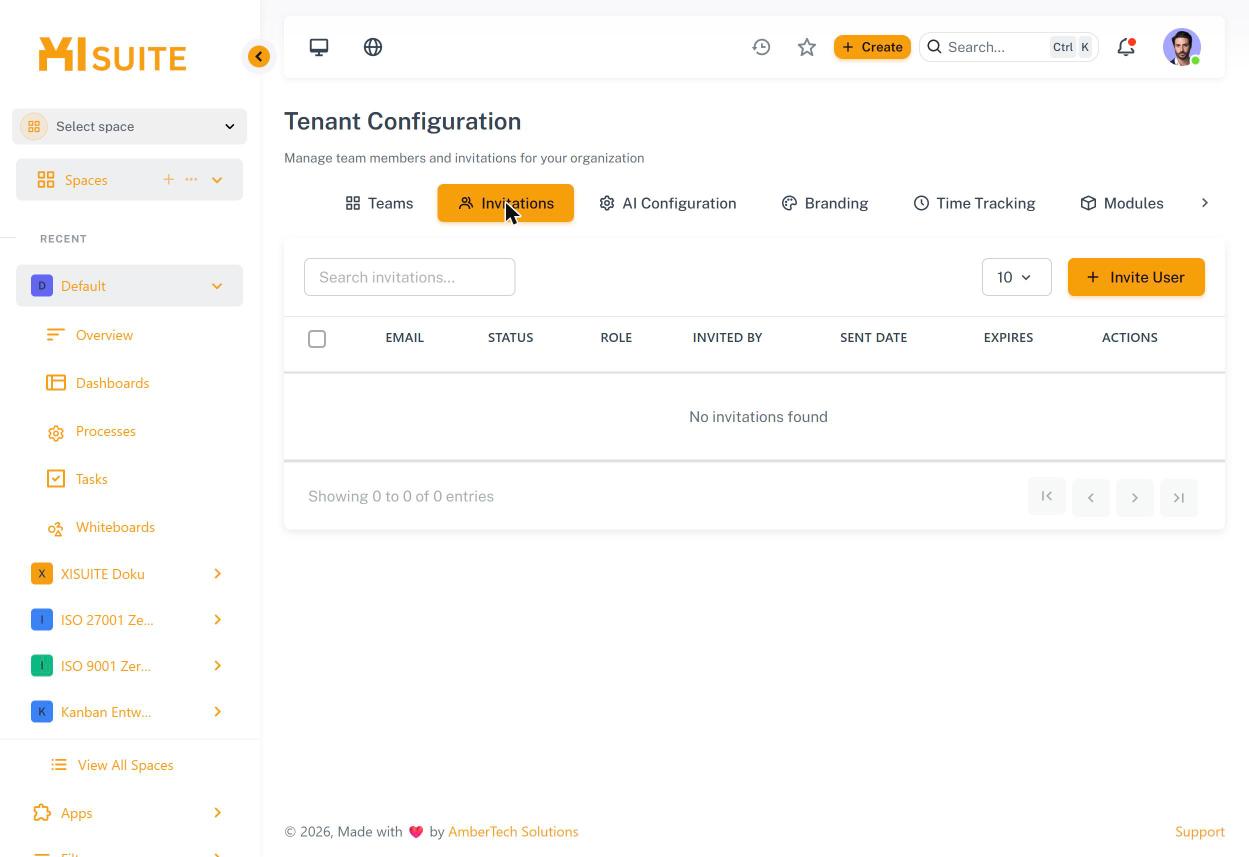The height and width of the screenshot is (857, 1249).
Task: Switch to the Modules tab
Action: (x=1122, y=203)
